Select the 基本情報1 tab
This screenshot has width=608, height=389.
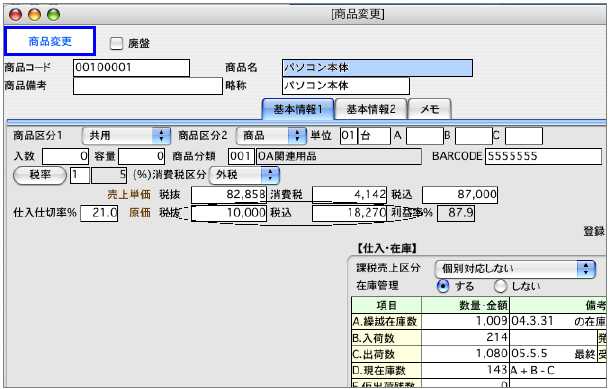(x=298, y=109)
